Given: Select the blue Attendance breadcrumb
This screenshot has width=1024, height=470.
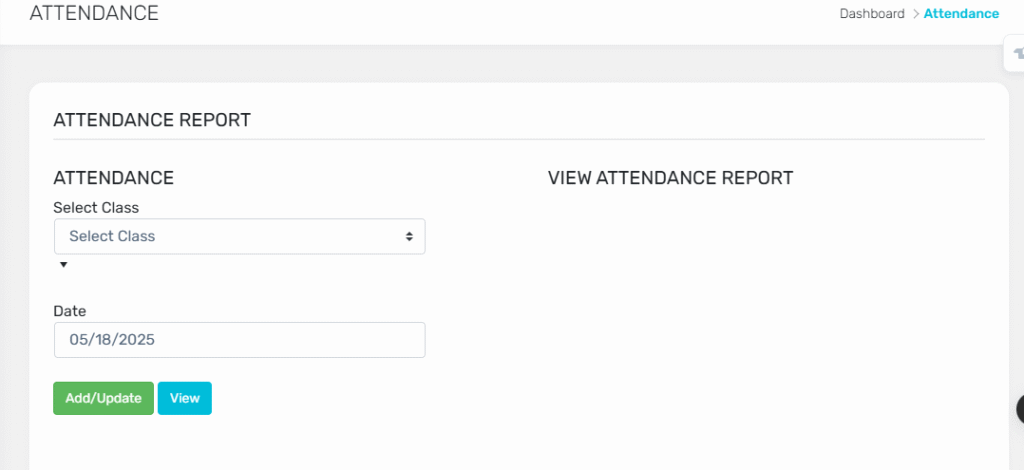Looking at the screenshot, I should [961, 14].
